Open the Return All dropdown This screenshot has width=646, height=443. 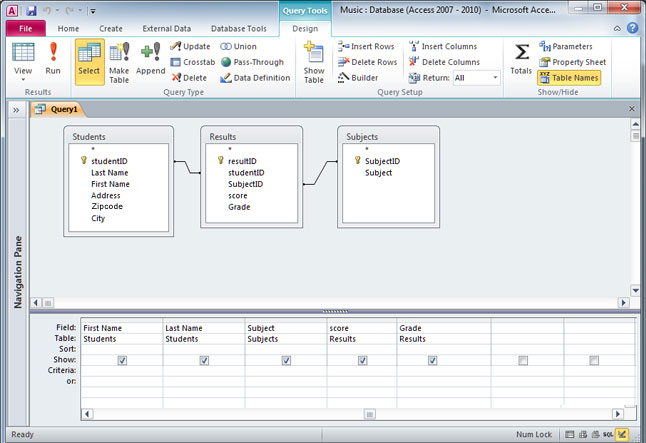pyautogui.click(x=495, y=77)
